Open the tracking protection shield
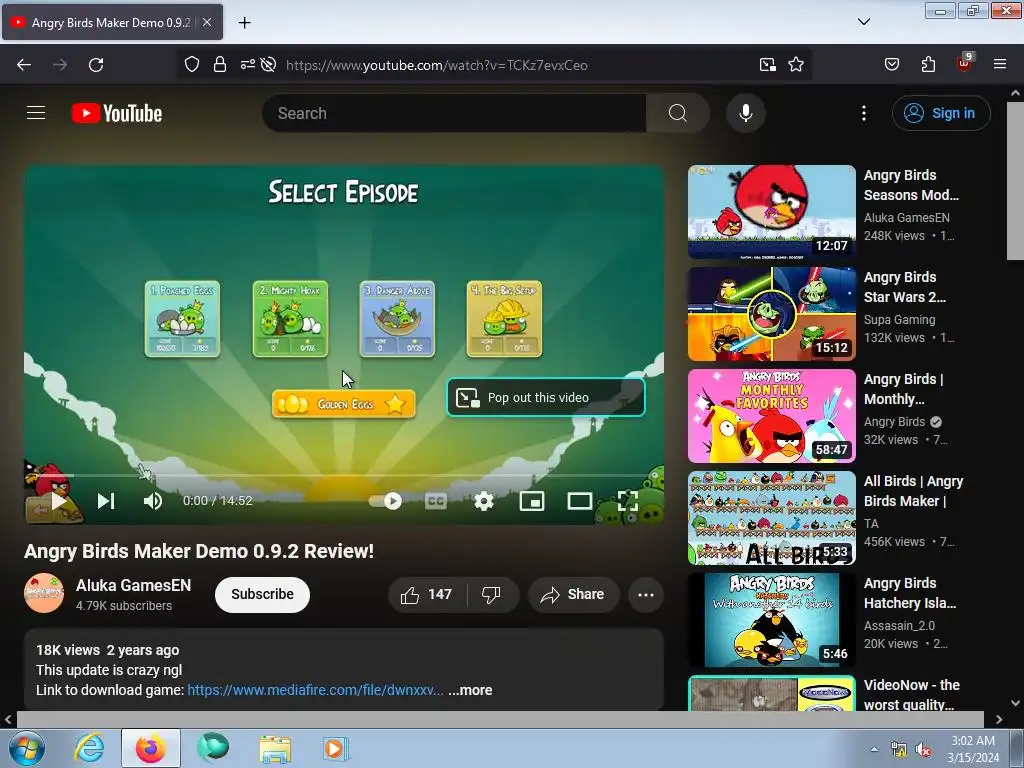The image size is (1024, 768). tap(191, 65)
